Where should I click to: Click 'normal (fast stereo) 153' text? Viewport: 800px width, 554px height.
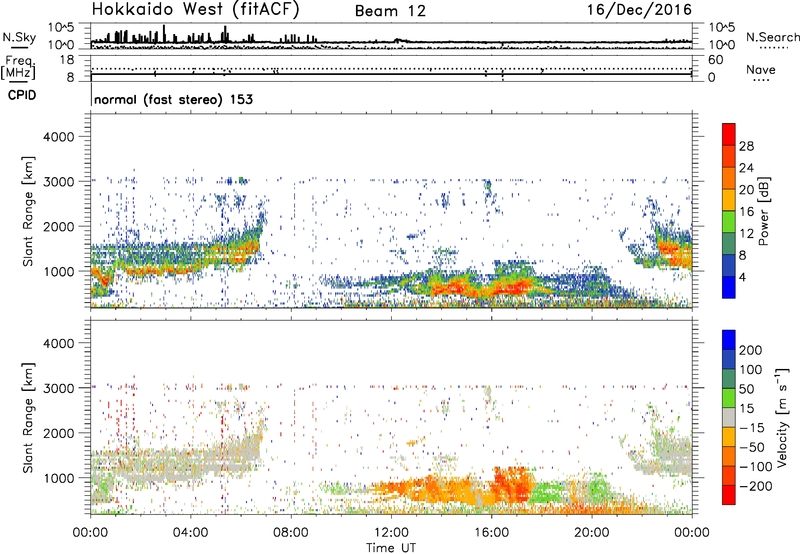pyautogui.click(x=173, y=99)
